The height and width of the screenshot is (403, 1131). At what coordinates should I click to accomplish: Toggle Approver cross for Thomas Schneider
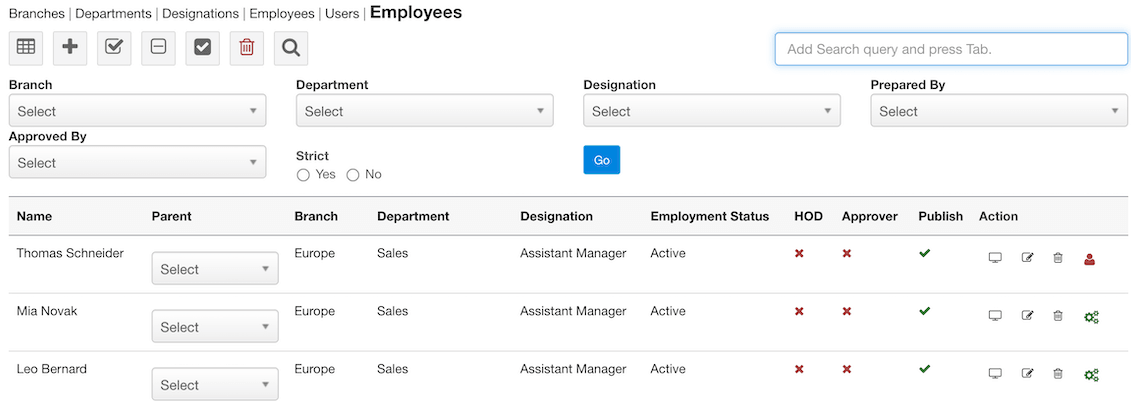pos(847,254)
